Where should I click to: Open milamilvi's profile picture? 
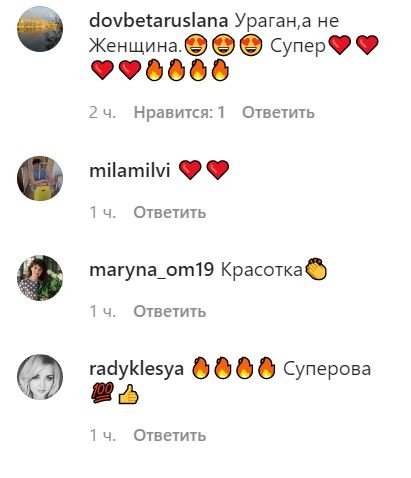click(40, 178)
